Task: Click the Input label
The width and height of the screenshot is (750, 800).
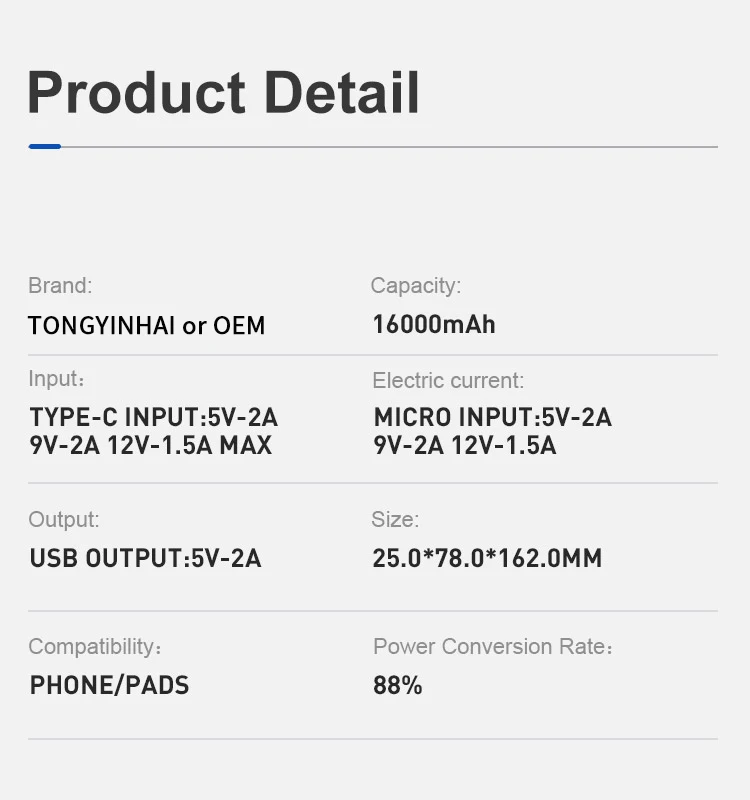Action: pyautogui.click(x=56, y=379)
